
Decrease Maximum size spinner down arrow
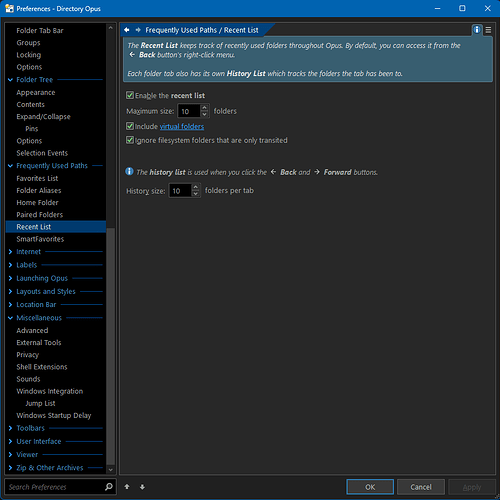pyautogui.click(x=204, y=114)
